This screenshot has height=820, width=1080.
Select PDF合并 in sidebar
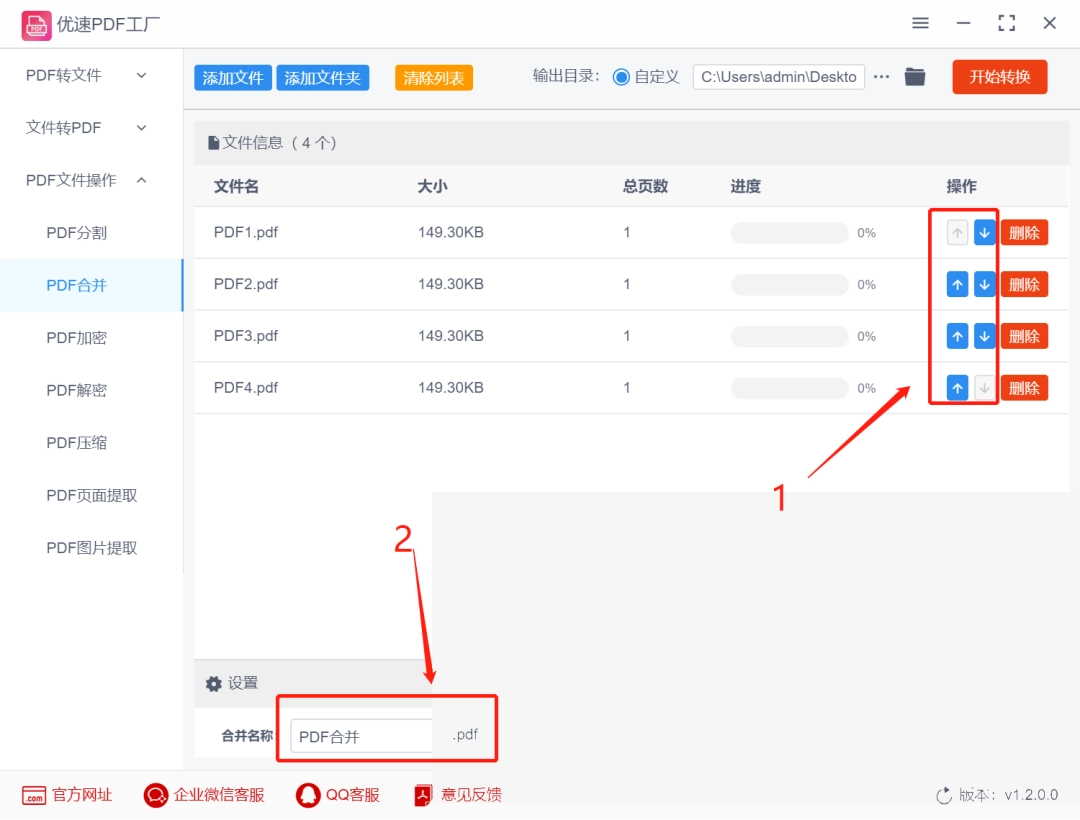point(91,285)
